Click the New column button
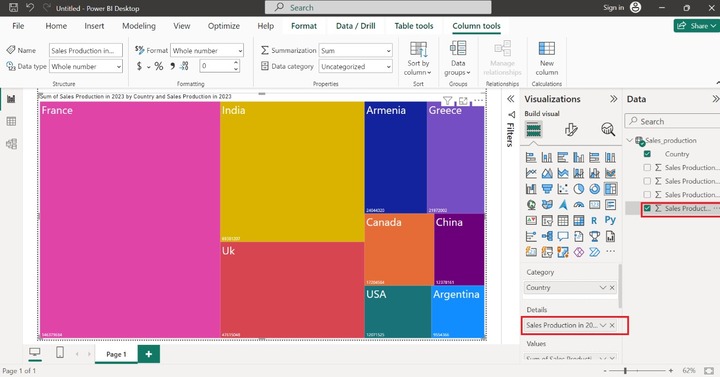Viewport: 720px width, 377px height. [546, 58]
